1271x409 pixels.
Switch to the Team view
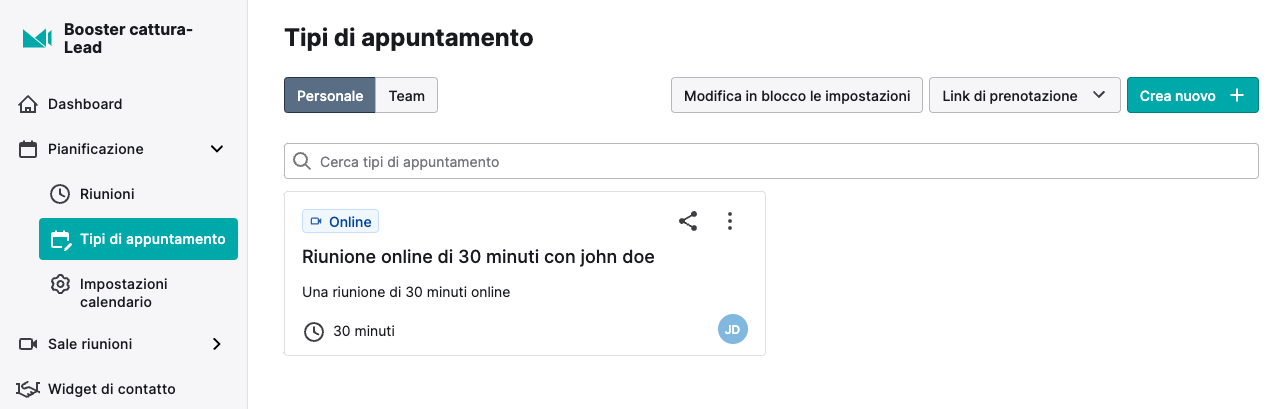tap(407, 96)
